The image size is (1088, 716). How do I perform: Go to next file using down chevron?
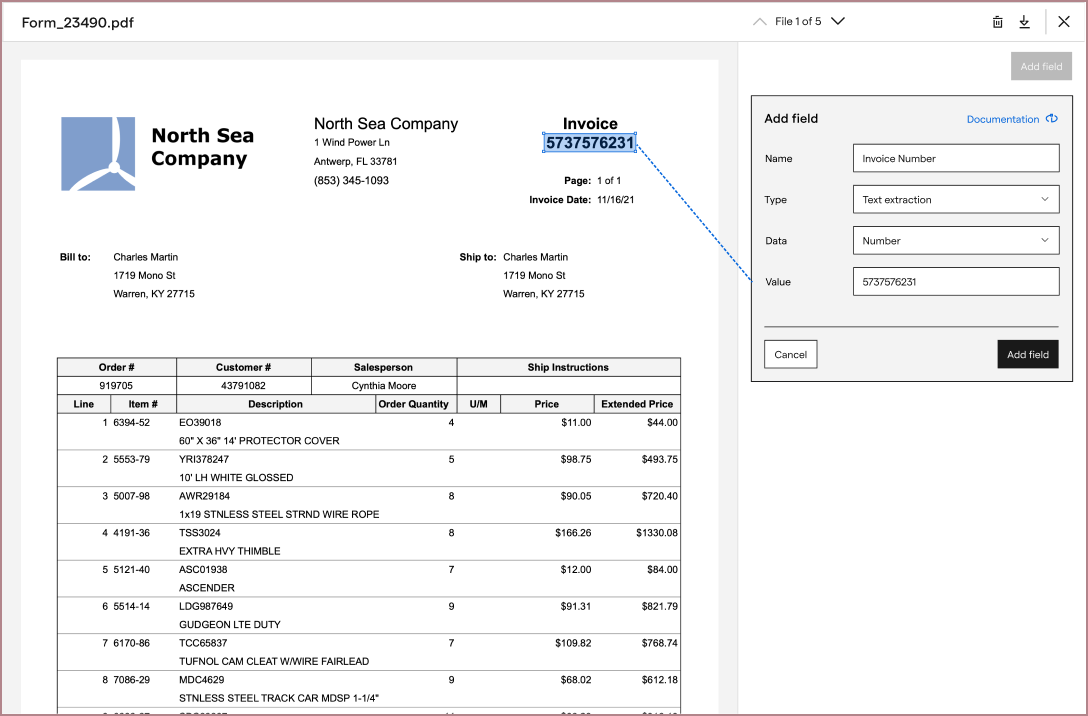pos(838,22)
